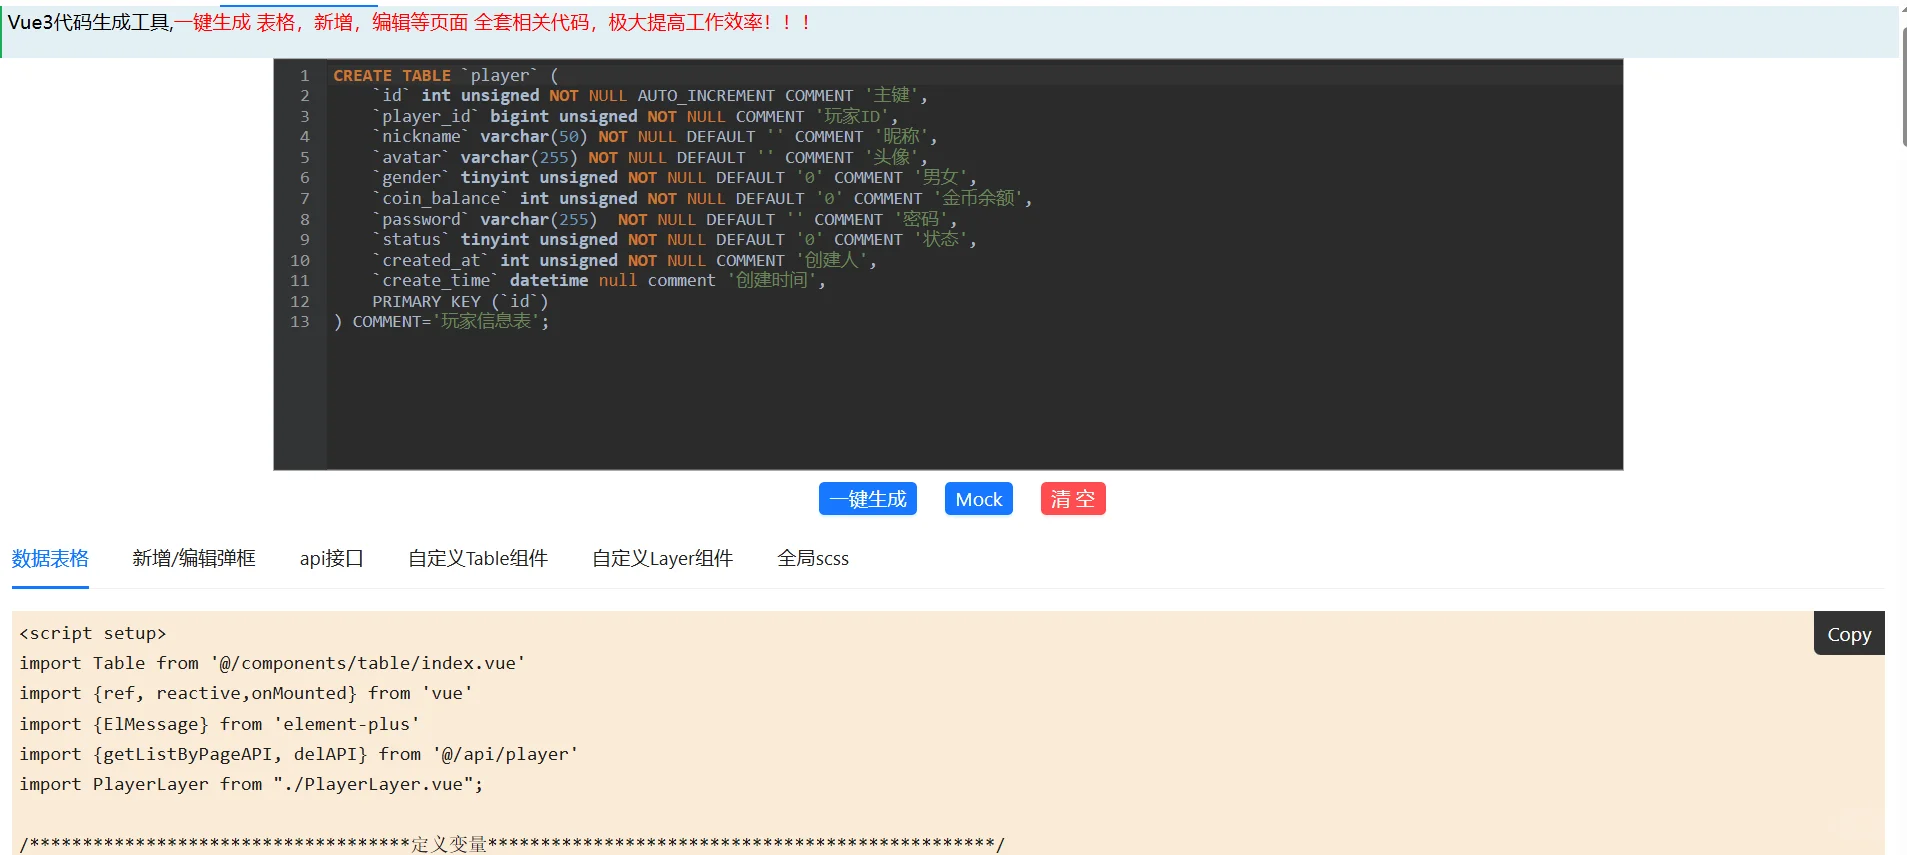This screenshot has height=855, width=1907.
Task: Select the api接口 tab
Action: click(332, 558)
